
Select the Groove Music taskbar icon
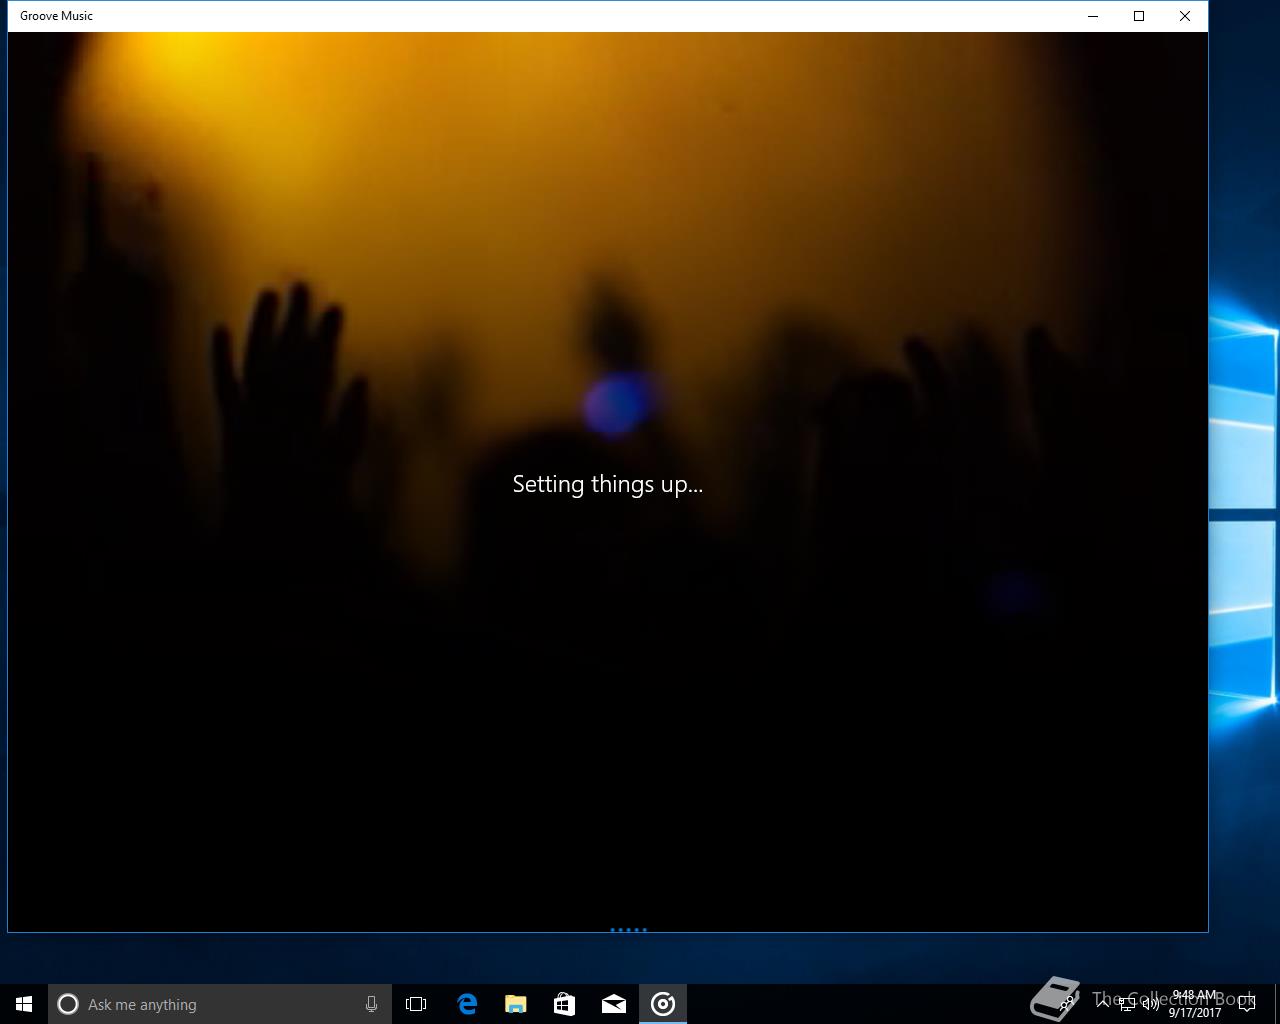tap(663, 1004)
